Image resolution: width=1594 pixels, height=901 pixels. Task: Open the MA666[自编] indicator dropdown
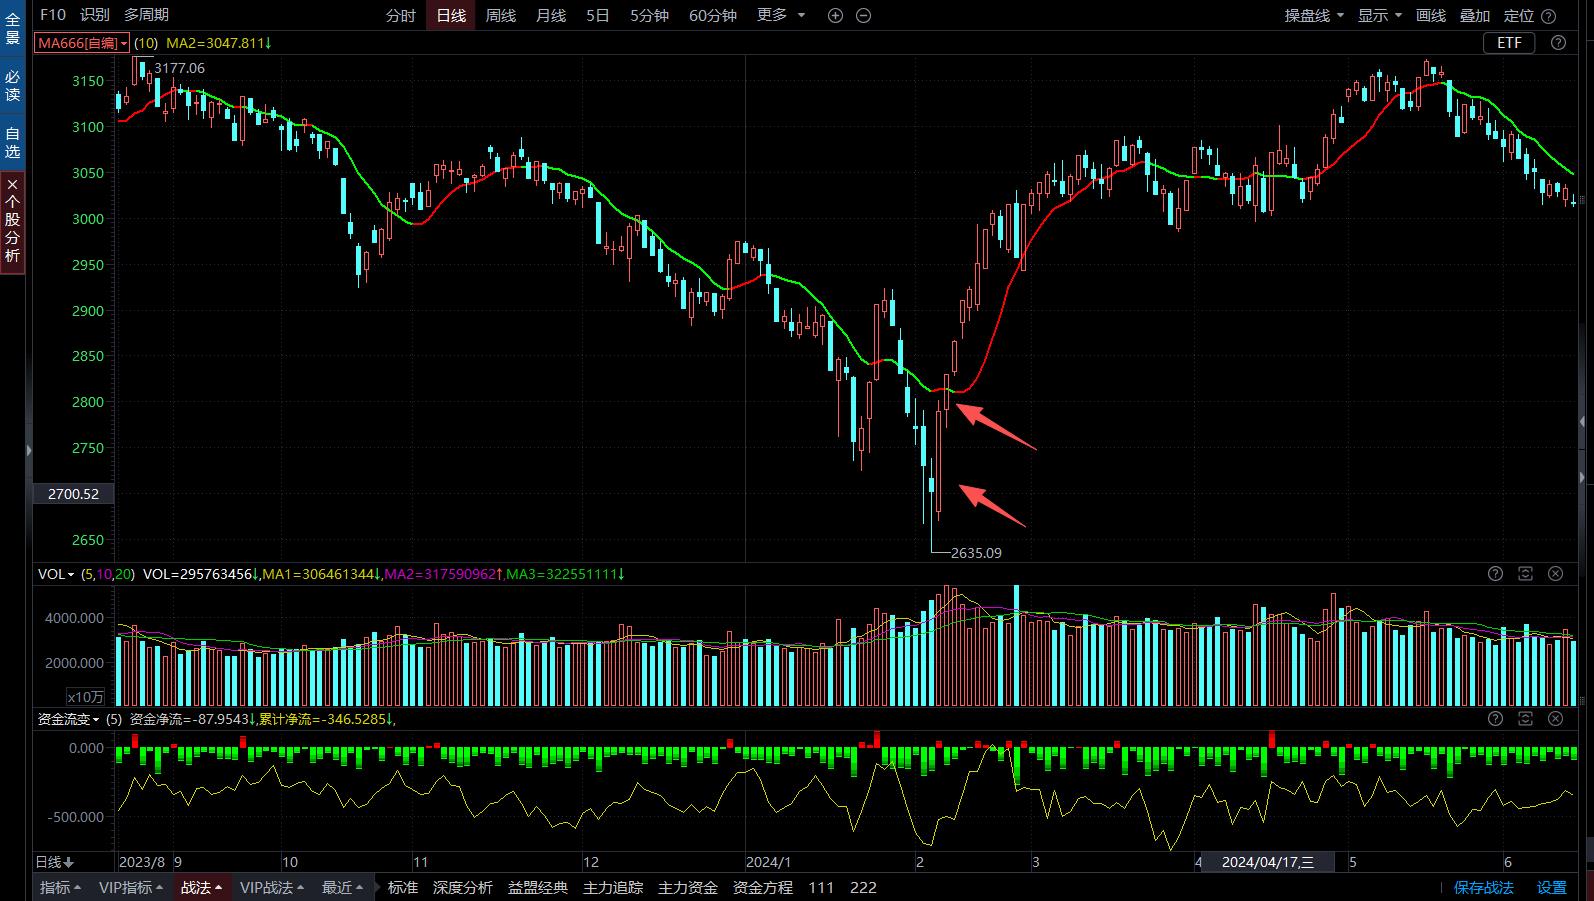point(82,43)
